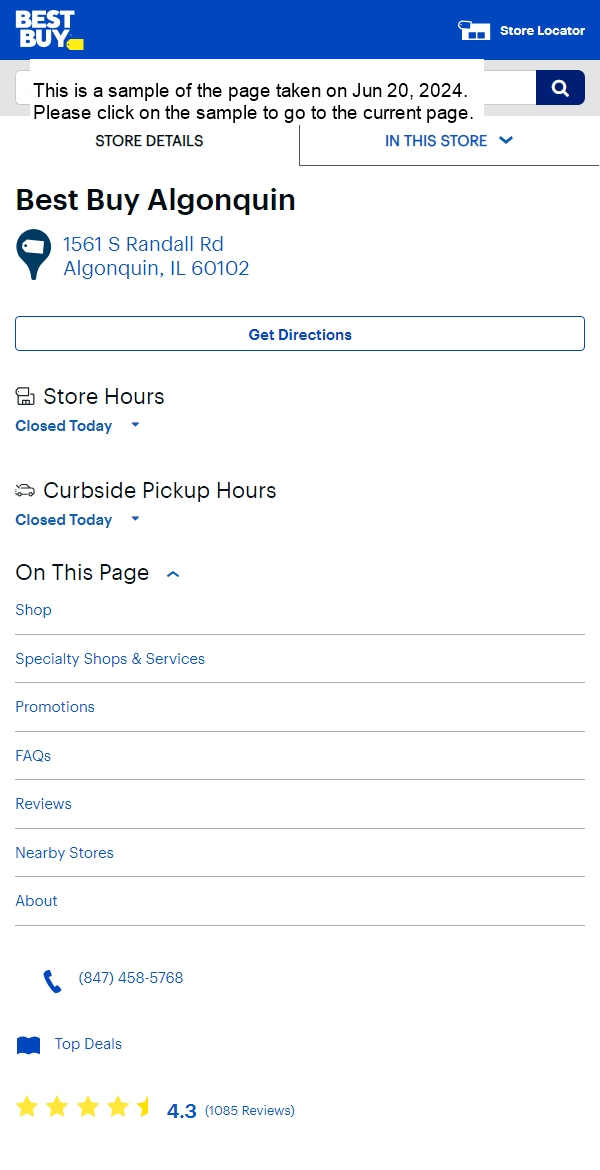Open the In This Store dropdown tab
The image size is (600, 1170).
click(449, 141)
